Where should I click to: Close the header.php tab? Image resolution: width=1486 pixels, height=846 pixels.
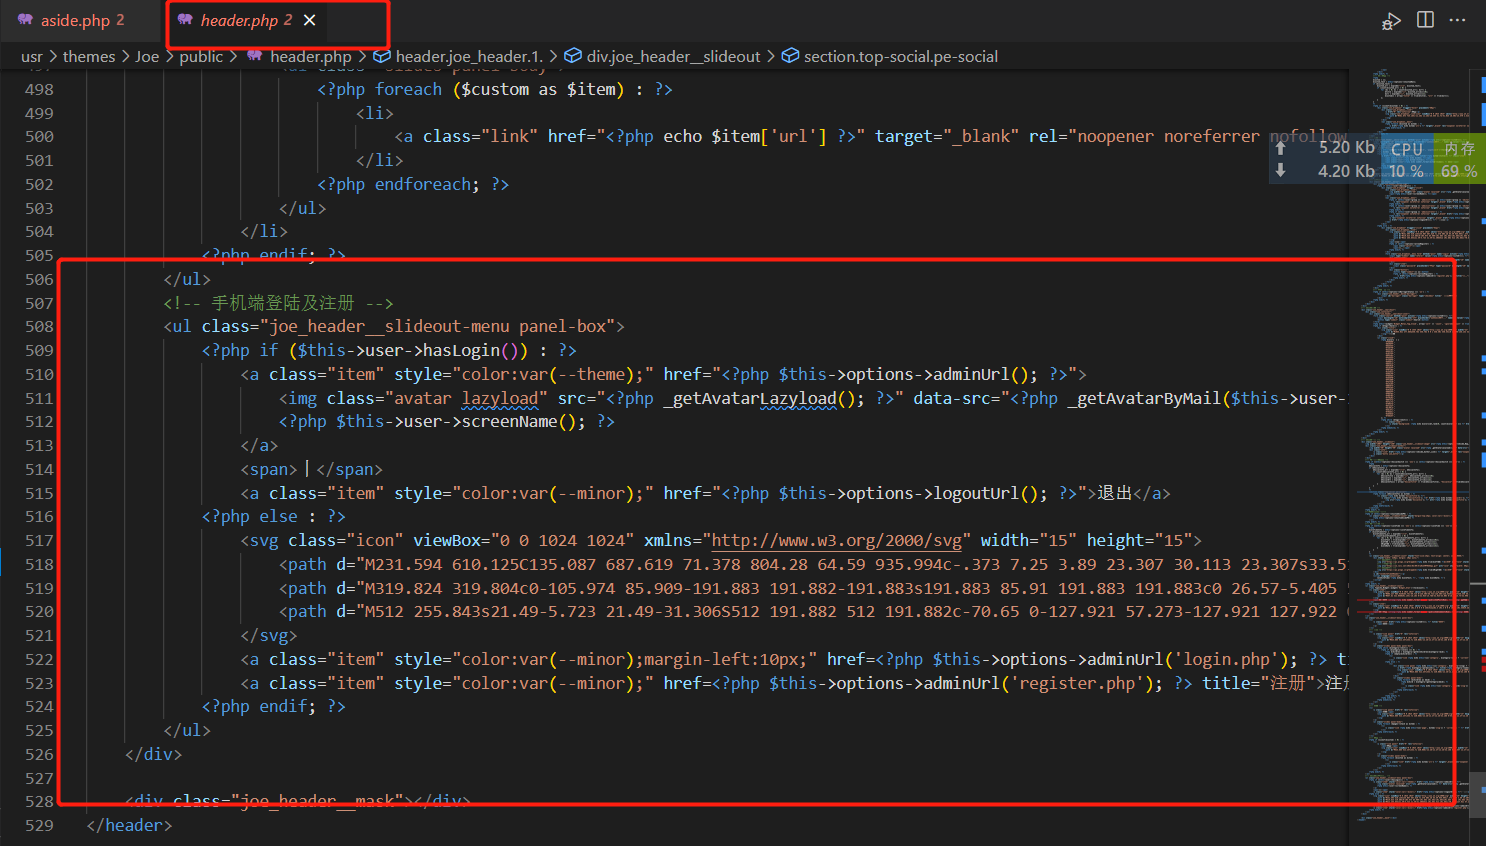tap(310, 20)
